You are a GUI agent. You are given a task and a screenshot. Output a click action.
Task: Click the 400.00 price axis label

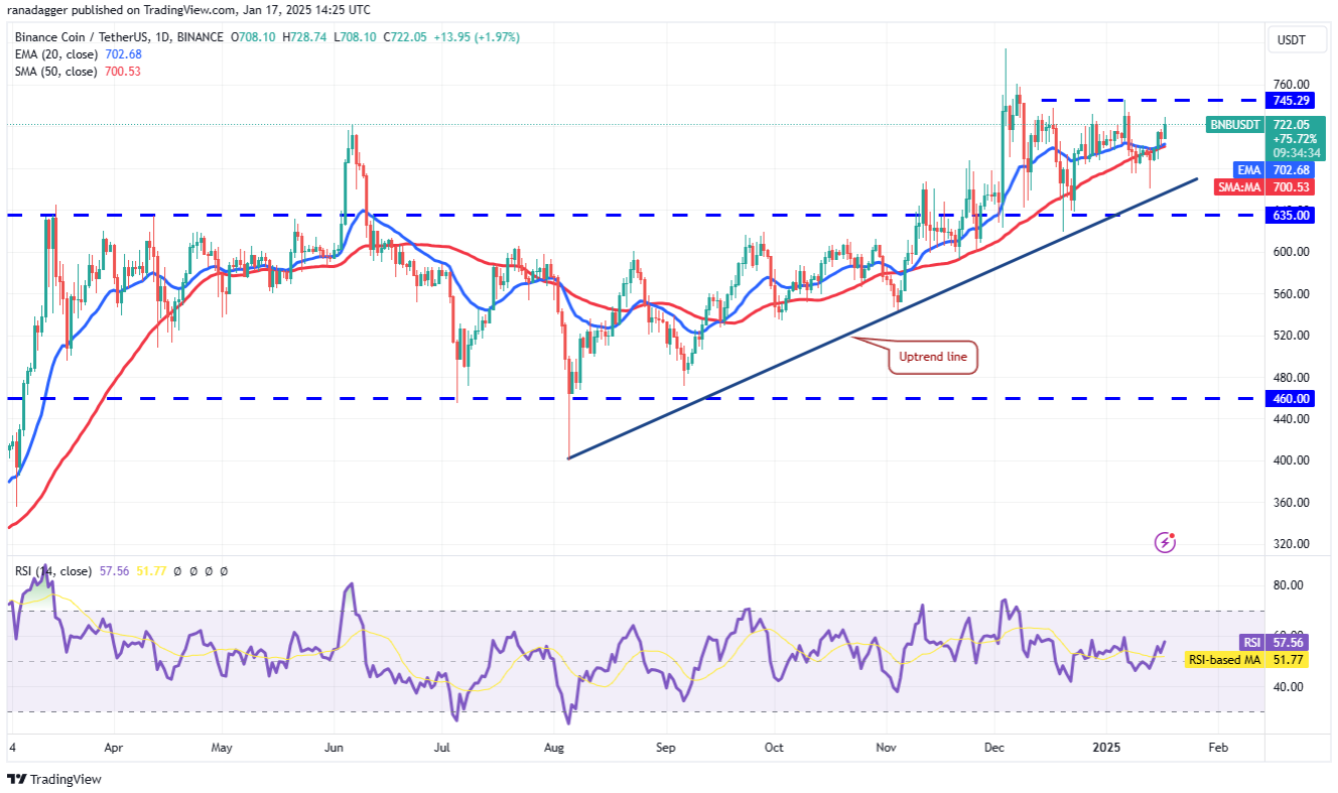point(1290,461)
